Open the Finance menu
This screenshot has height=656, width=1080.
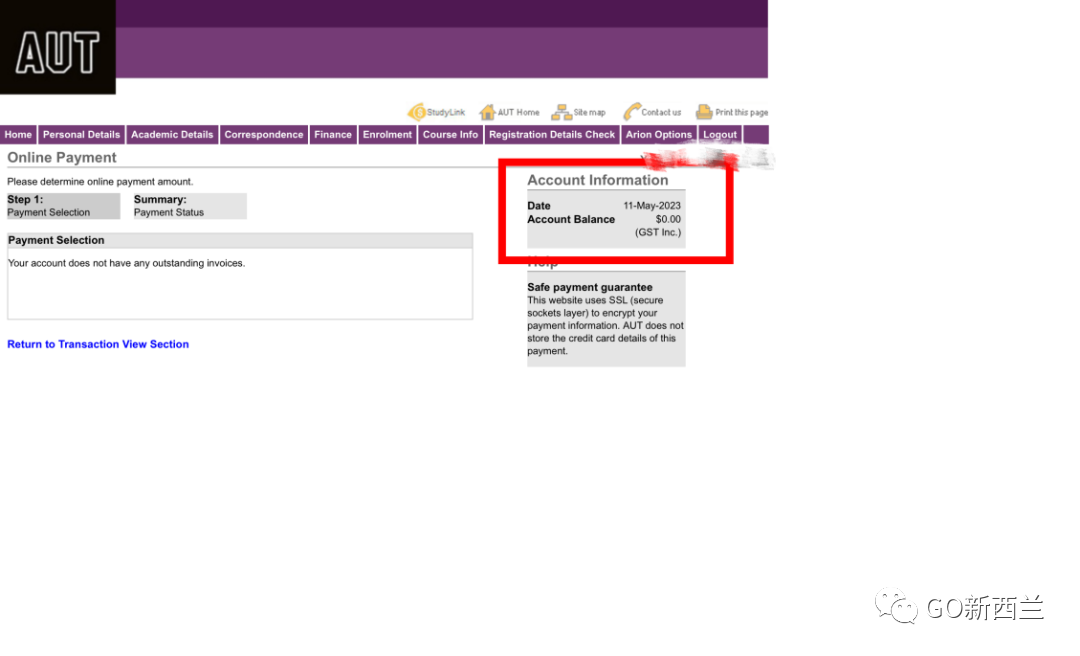coord(333,134)
